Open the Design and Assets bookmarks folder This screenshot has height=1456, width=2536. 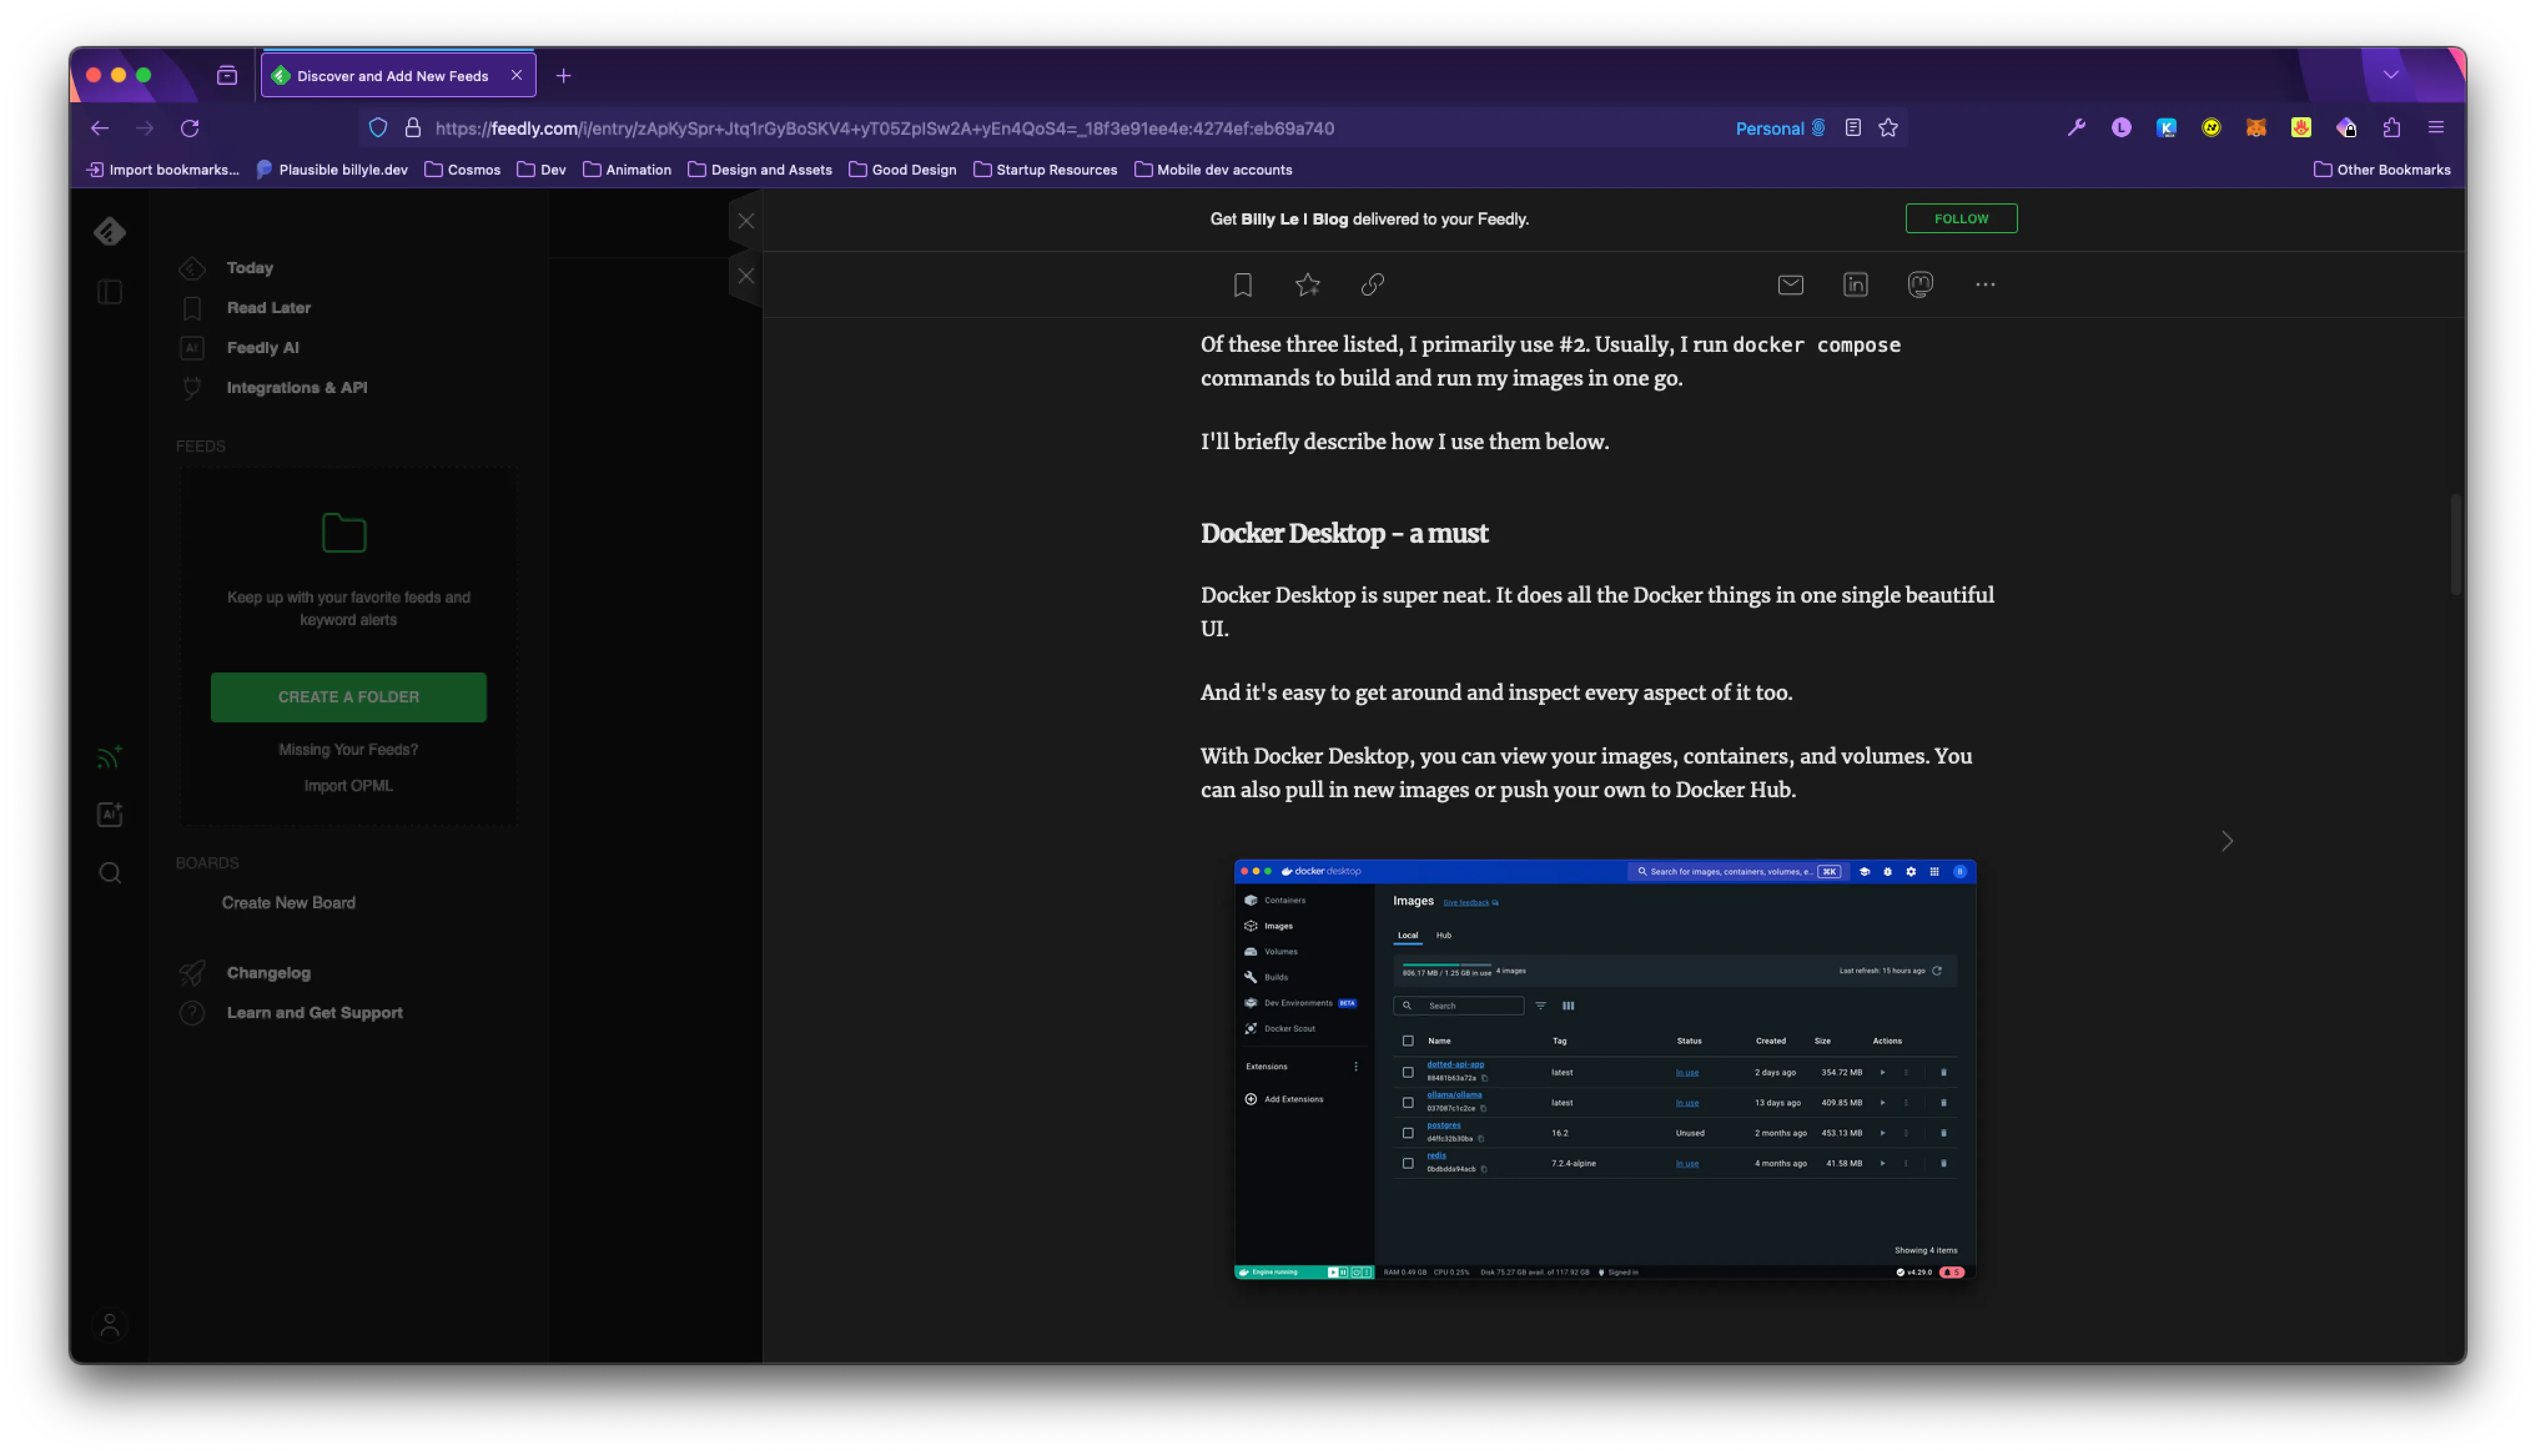(760, 170)
